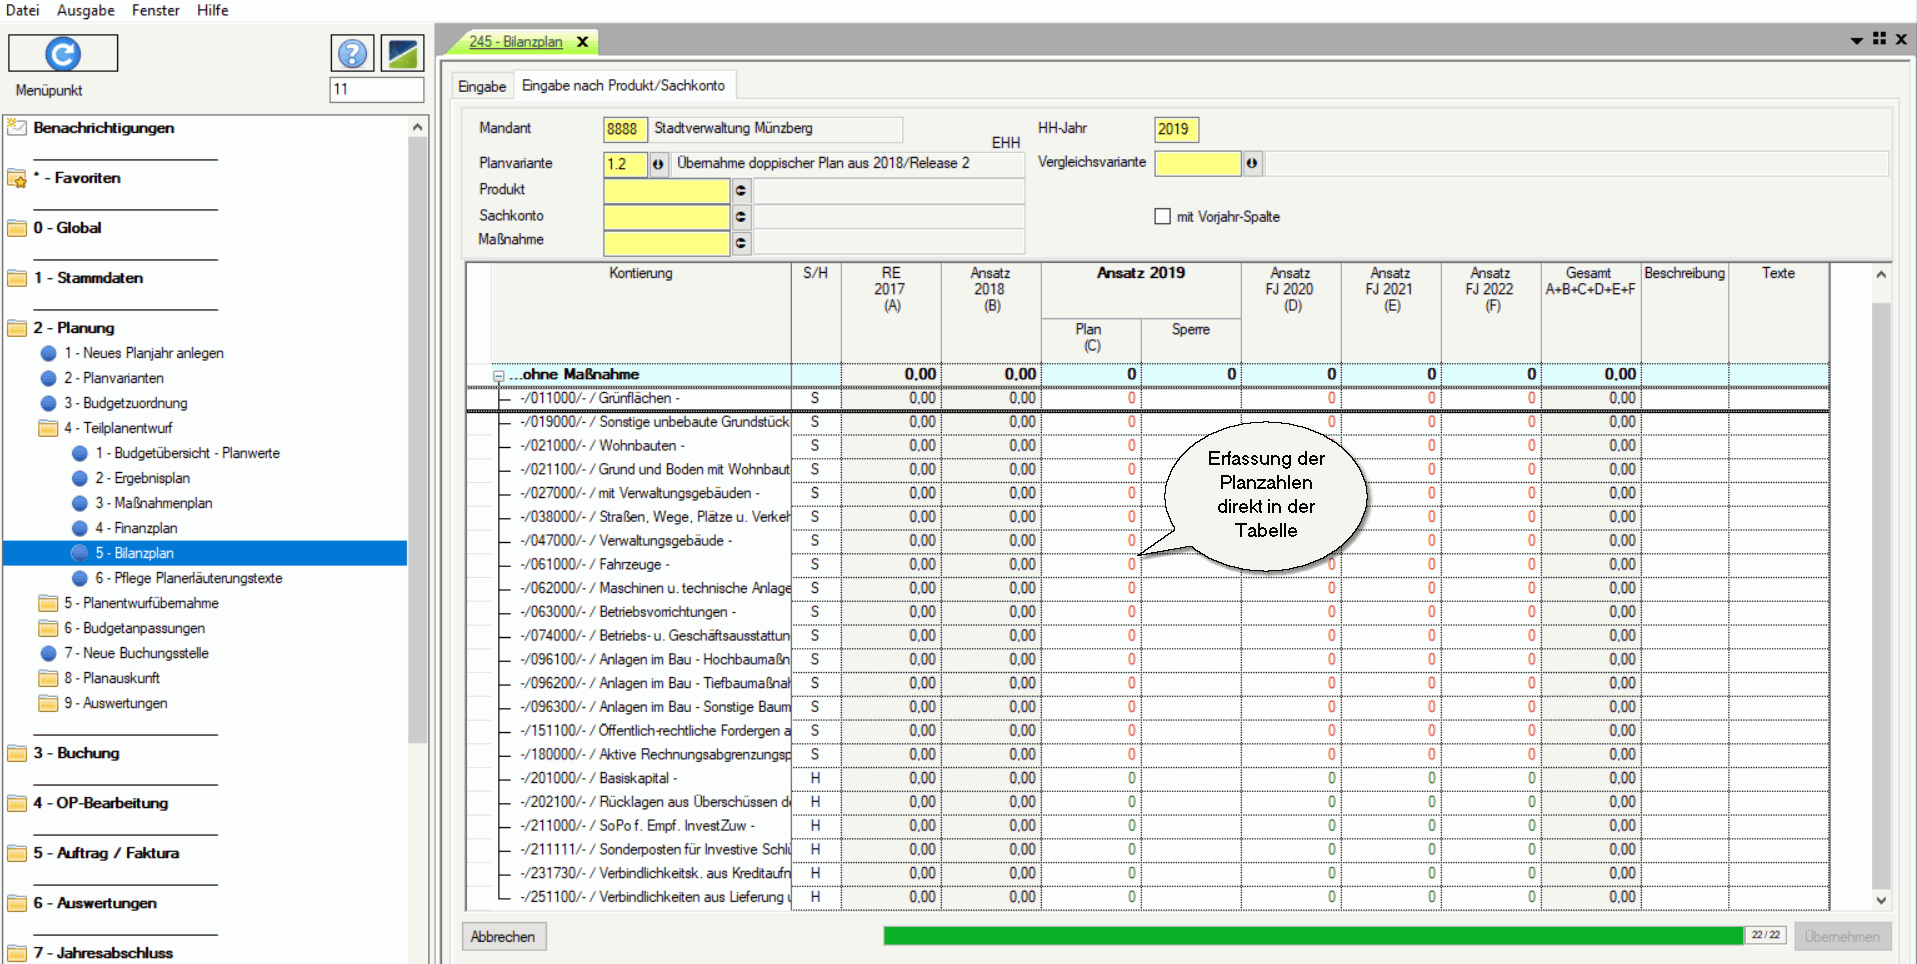Open help with the question mark icon

[352, 53]
